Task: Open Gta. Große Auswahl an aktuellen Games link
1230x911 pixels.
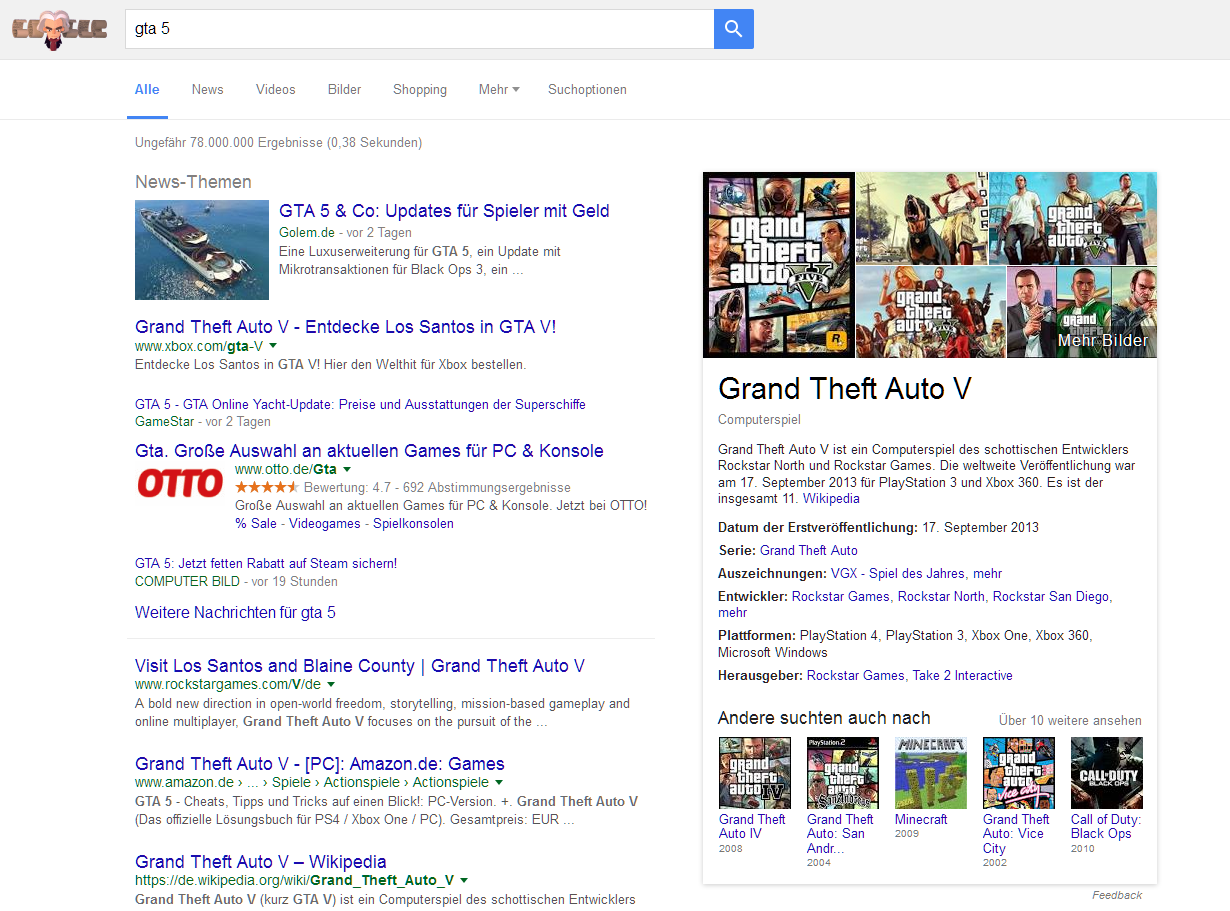Action: (369, 451)
